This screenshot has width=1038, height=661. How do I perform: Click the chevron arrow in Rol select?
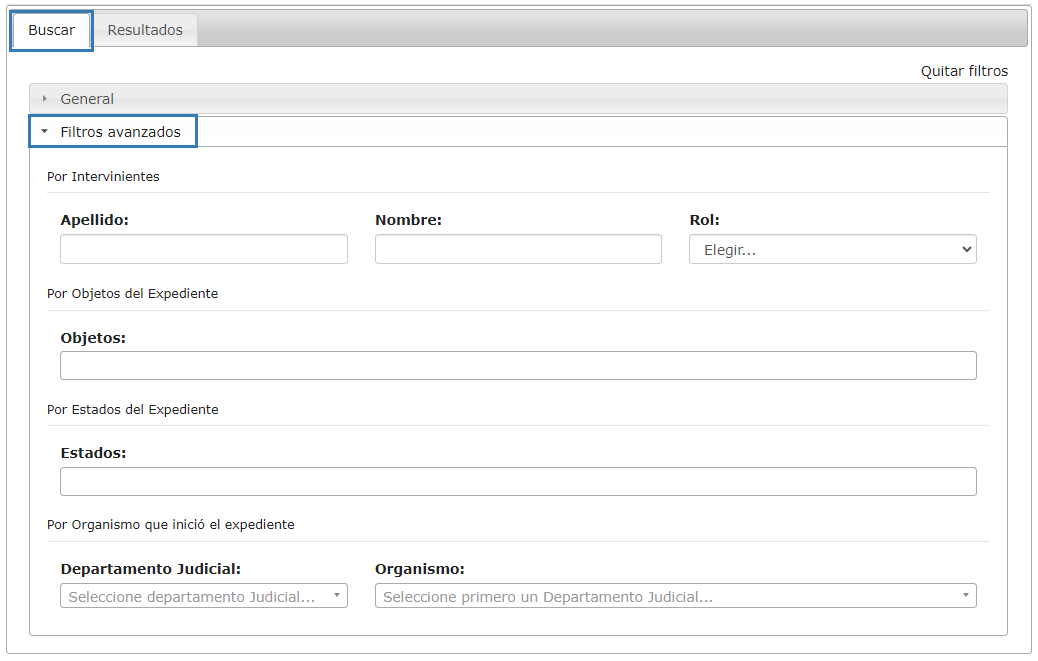[x=965, y=250]
